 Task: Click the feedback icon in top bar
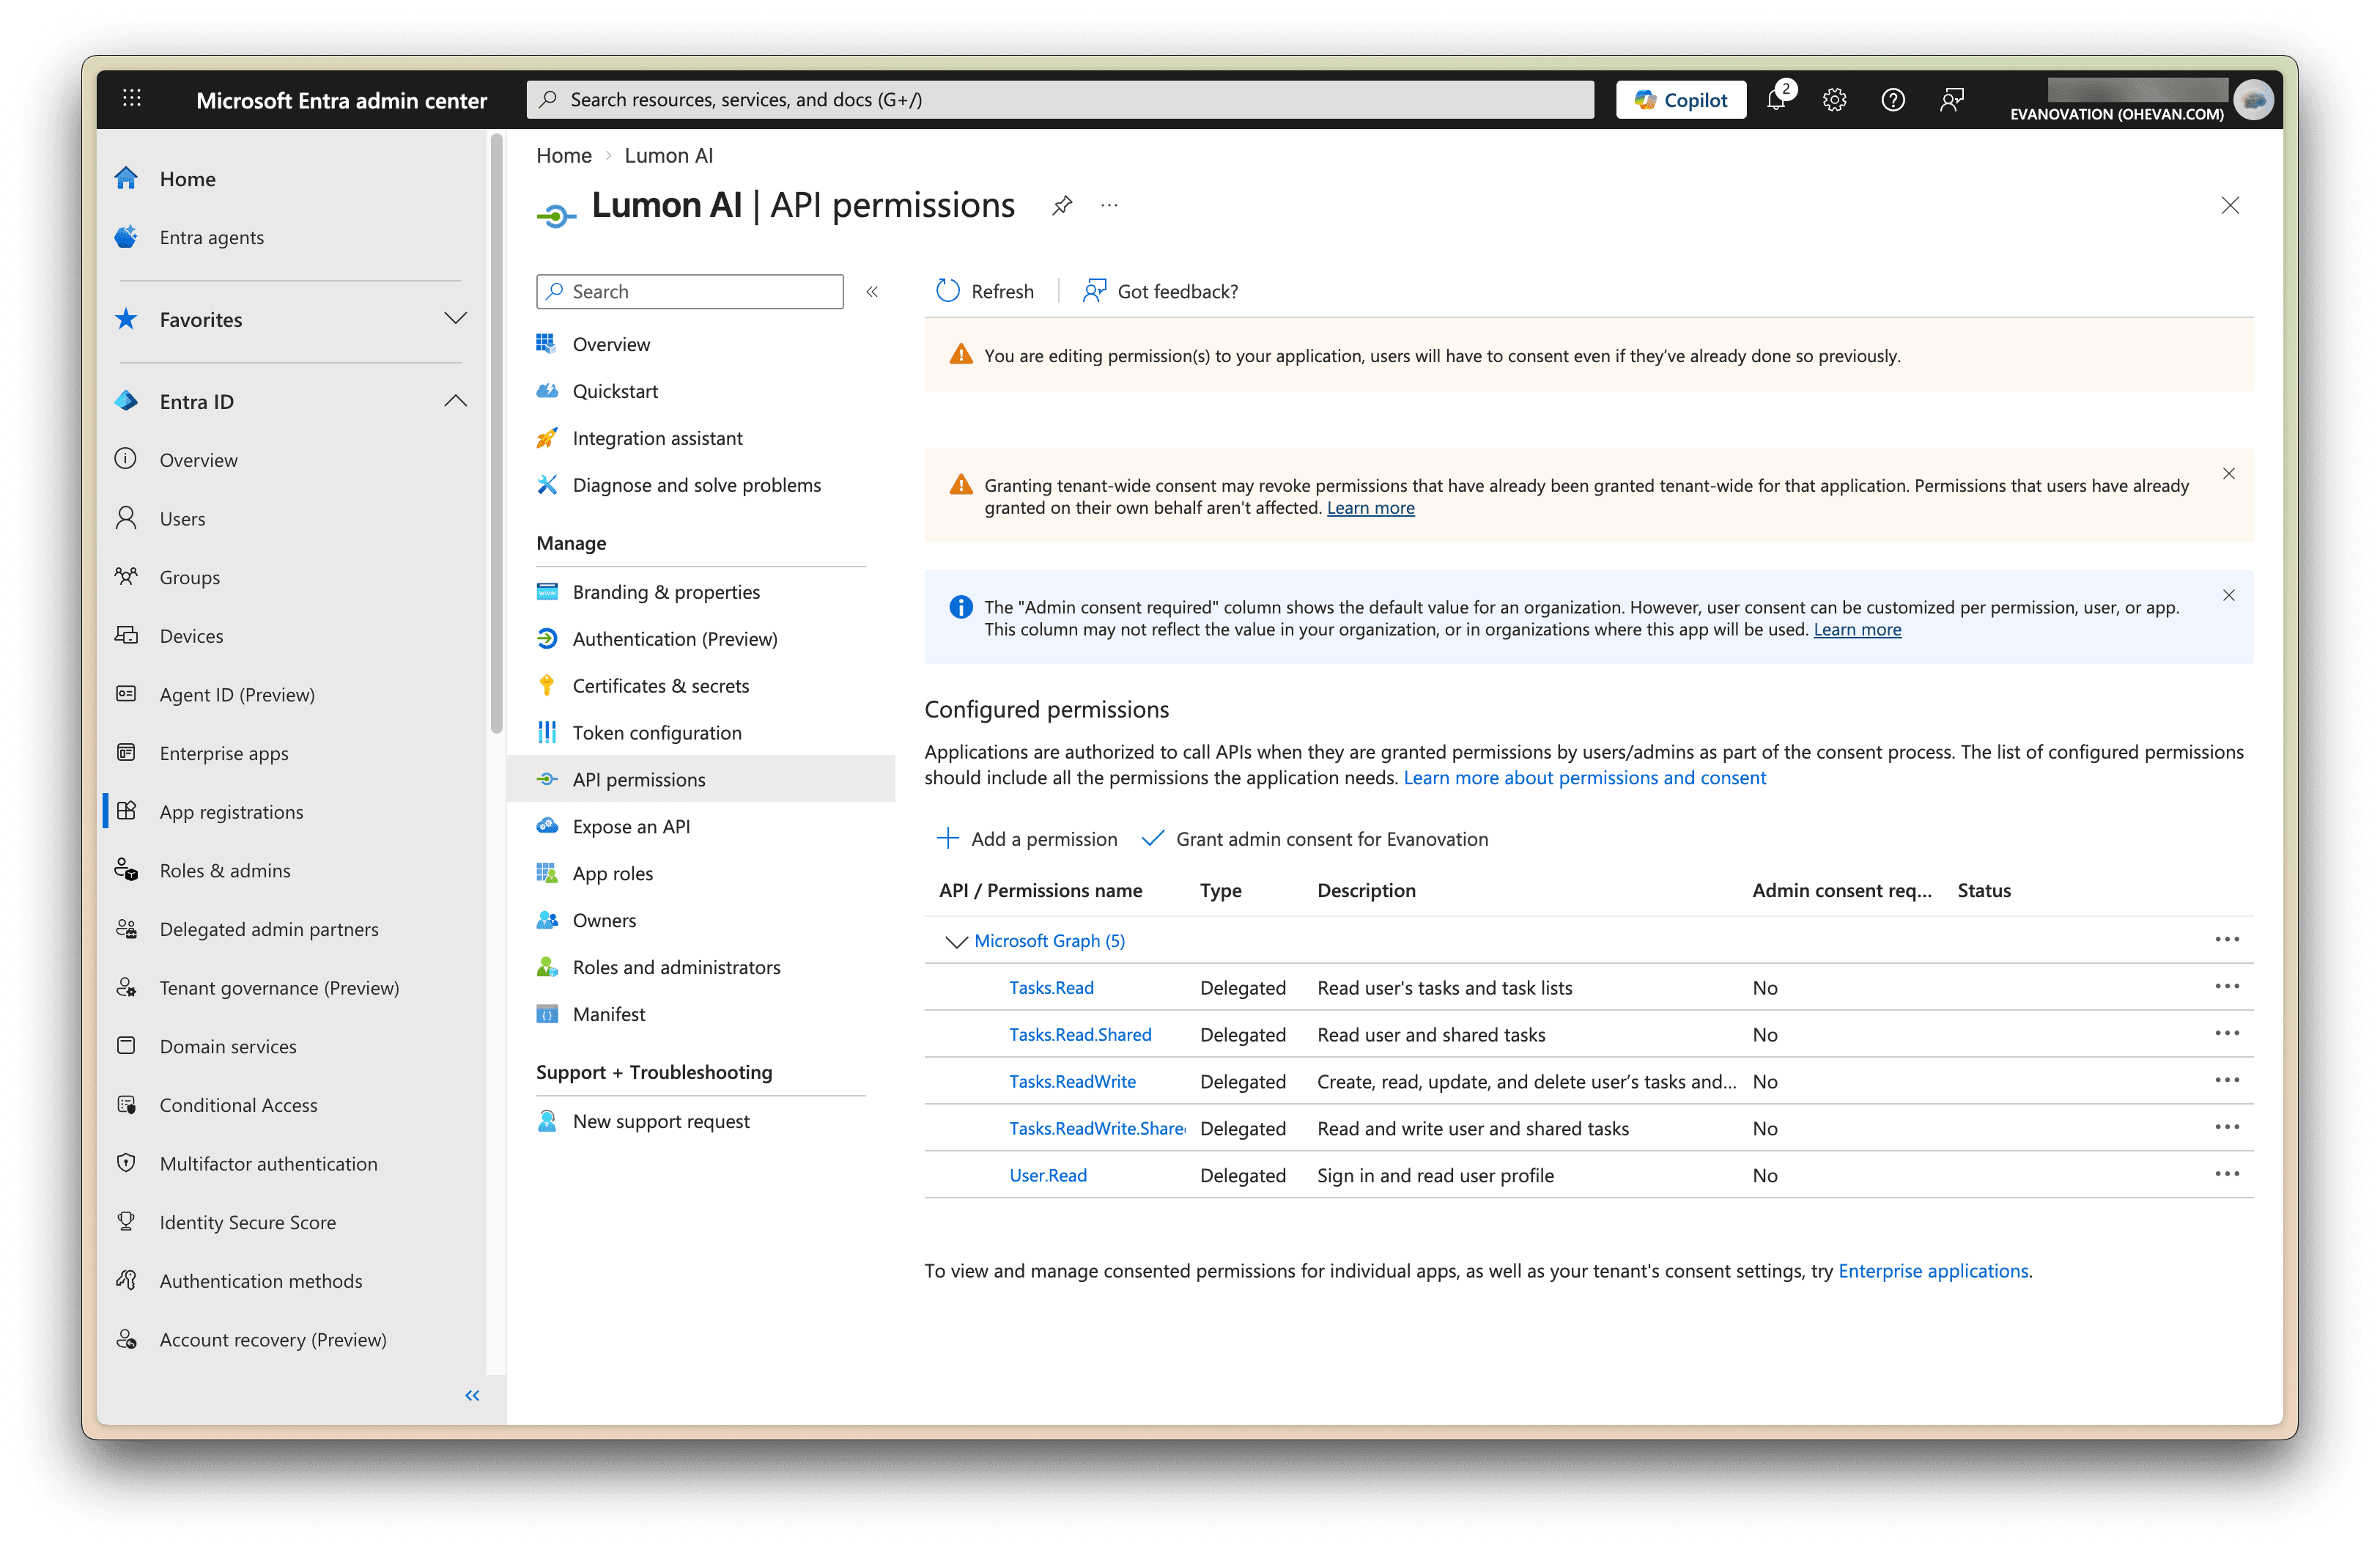tap(1951, 100)
